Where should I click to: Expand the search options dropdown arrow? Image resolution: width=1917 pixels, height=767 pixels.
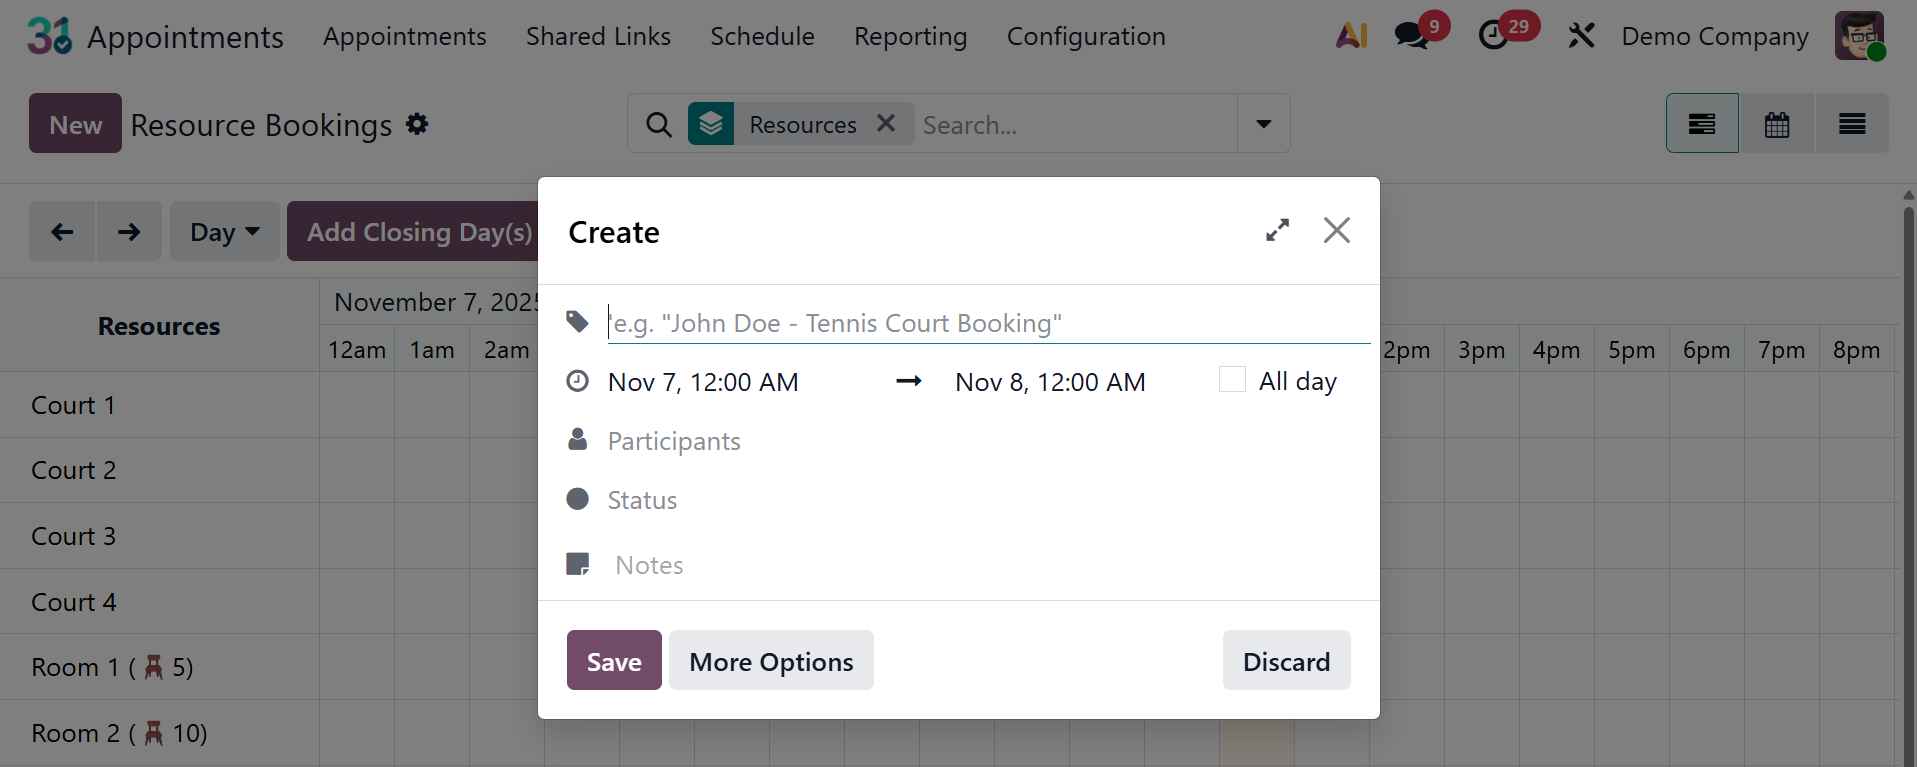pyautogui.click(x=1264, y=124)
